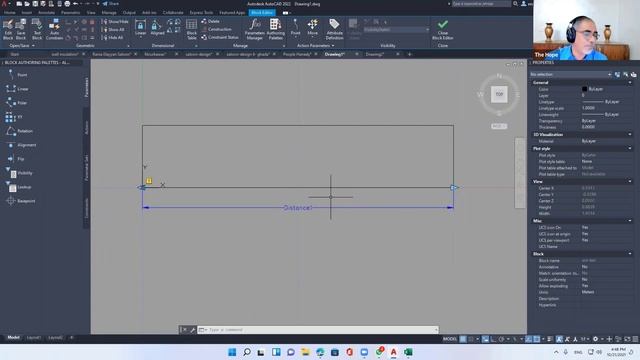
Task: Switch to the Parameter Sets palette tab
Action: pyautogui.click(x=87, y=167)
